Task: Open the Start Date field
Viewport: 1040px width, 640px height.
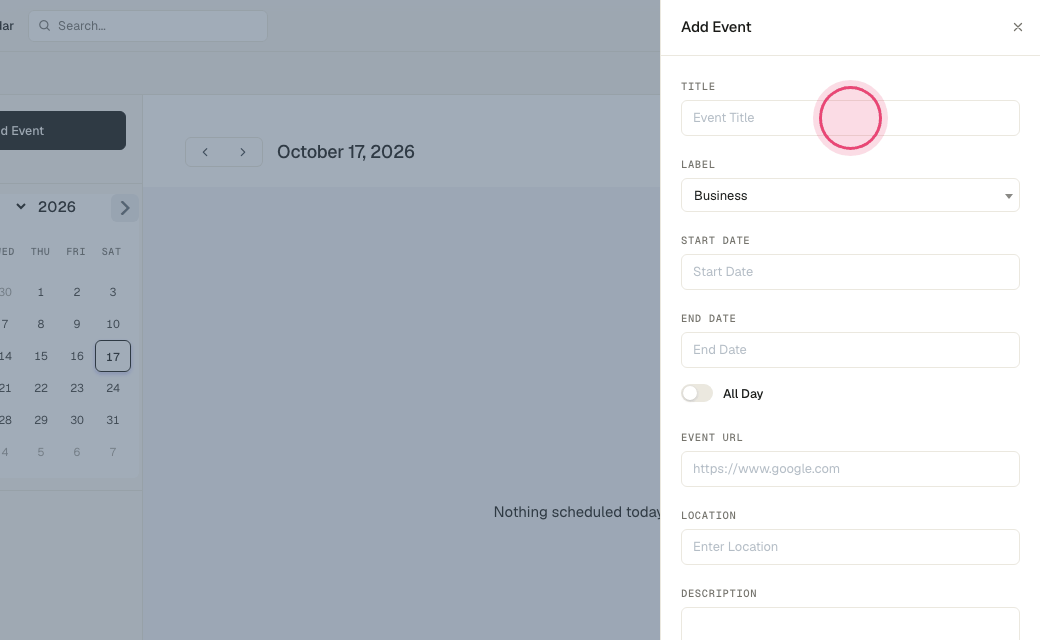Action: point(850,272)
